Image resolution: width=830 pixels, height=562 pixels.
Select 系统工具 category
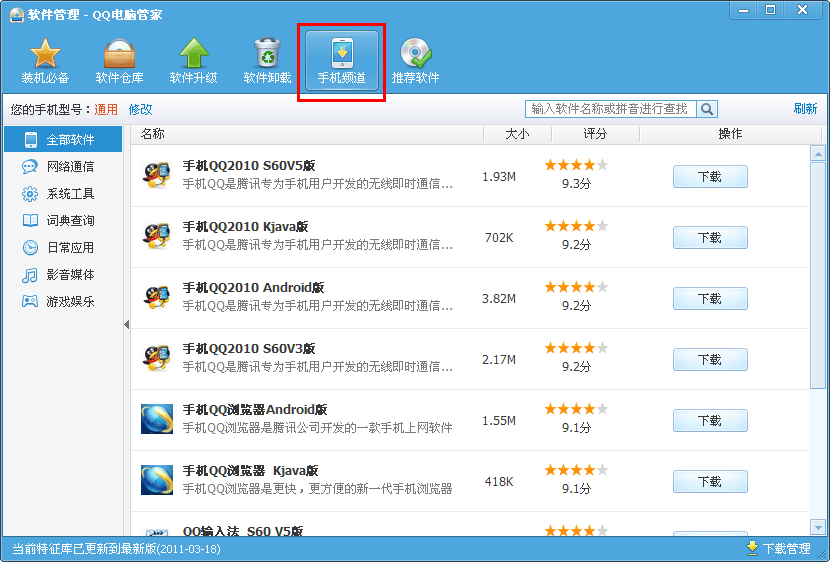[x=70, y=194]
